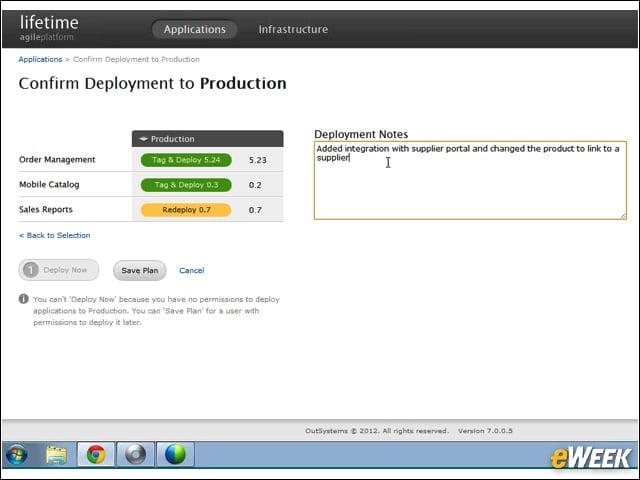Screen dimensions: 640x480
Task: Choose Redeploy 0.7 for Sales Reports
Action: (186, 210)
